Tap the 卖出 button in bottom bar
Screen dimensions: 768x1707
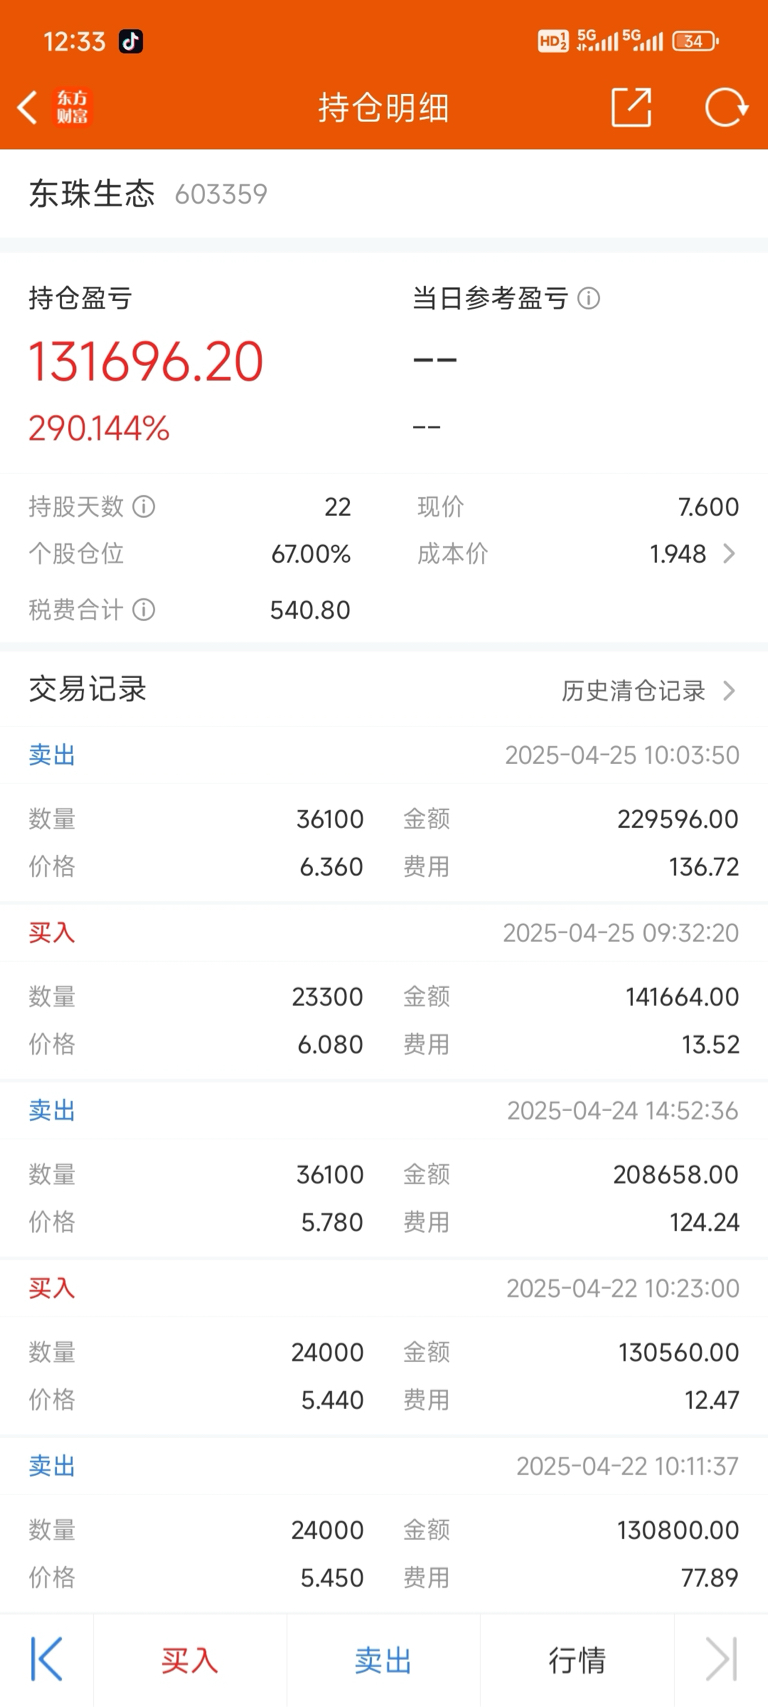384,1660
